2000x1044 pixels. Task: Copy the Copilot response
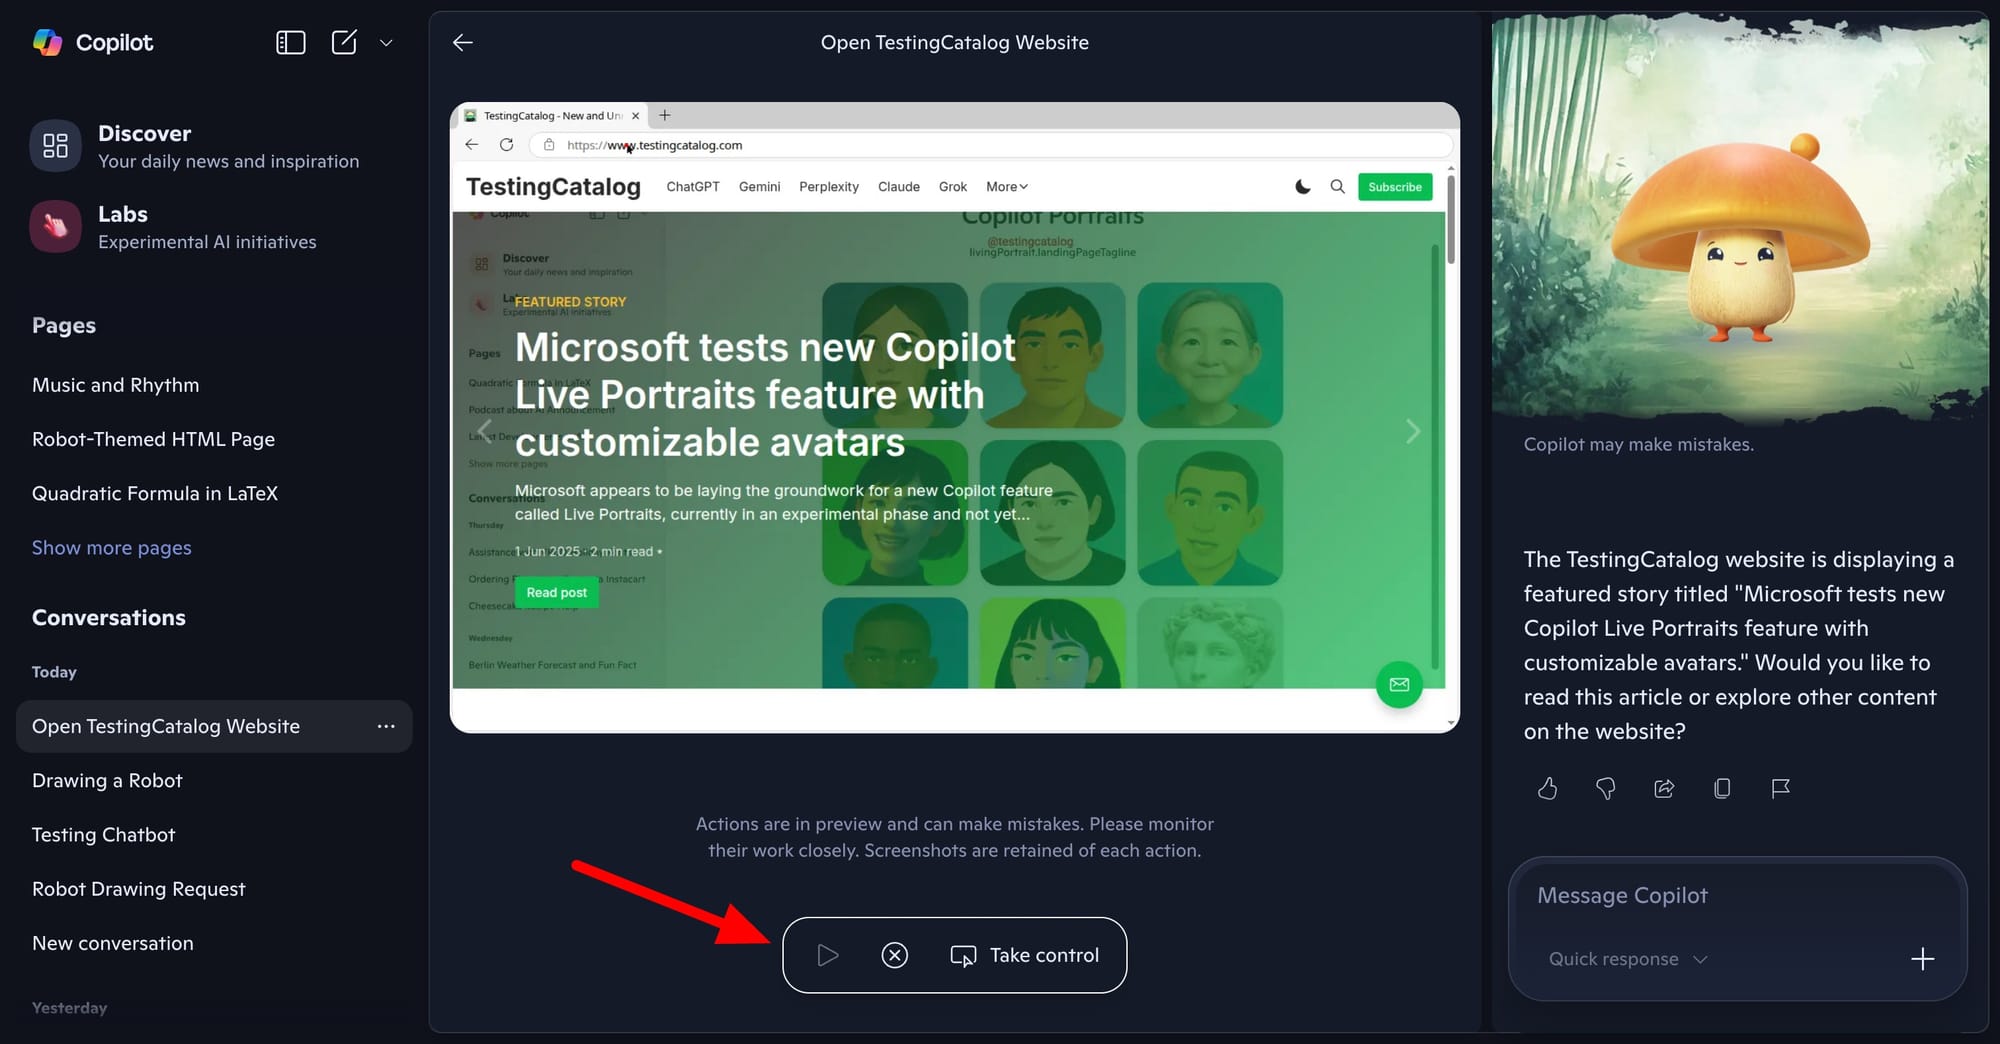coord(1722,789)
